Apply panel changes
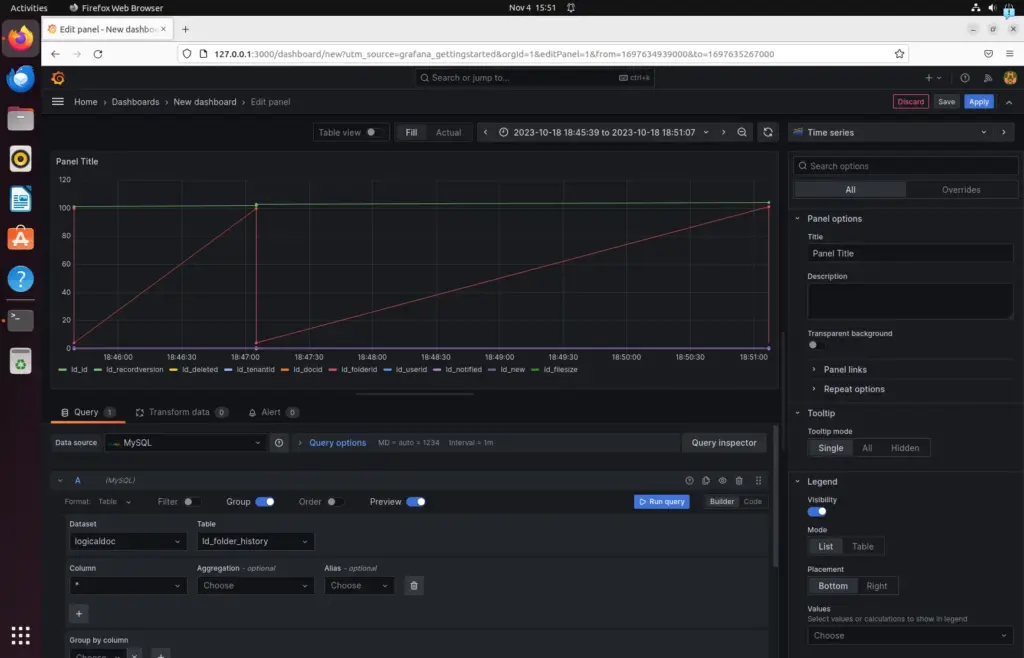Screen dimensions: 1024x658 coord(978,102)
